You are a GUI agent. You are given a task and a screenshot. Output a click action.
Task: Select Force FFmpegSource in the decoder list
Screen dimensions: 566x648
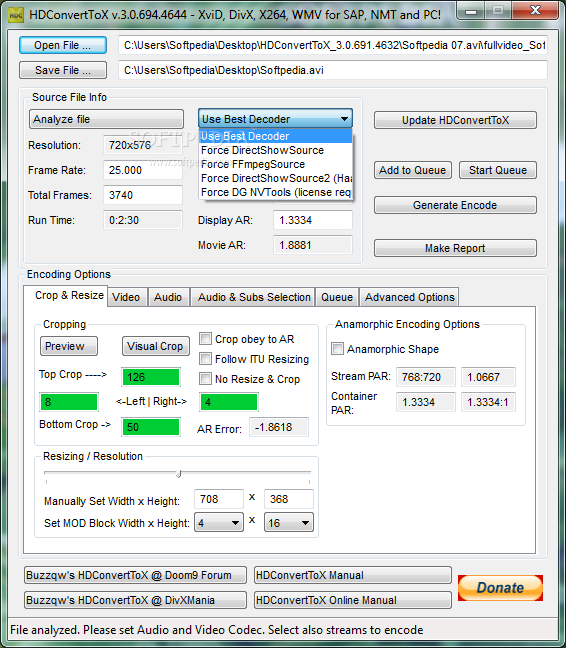point(275,164)
